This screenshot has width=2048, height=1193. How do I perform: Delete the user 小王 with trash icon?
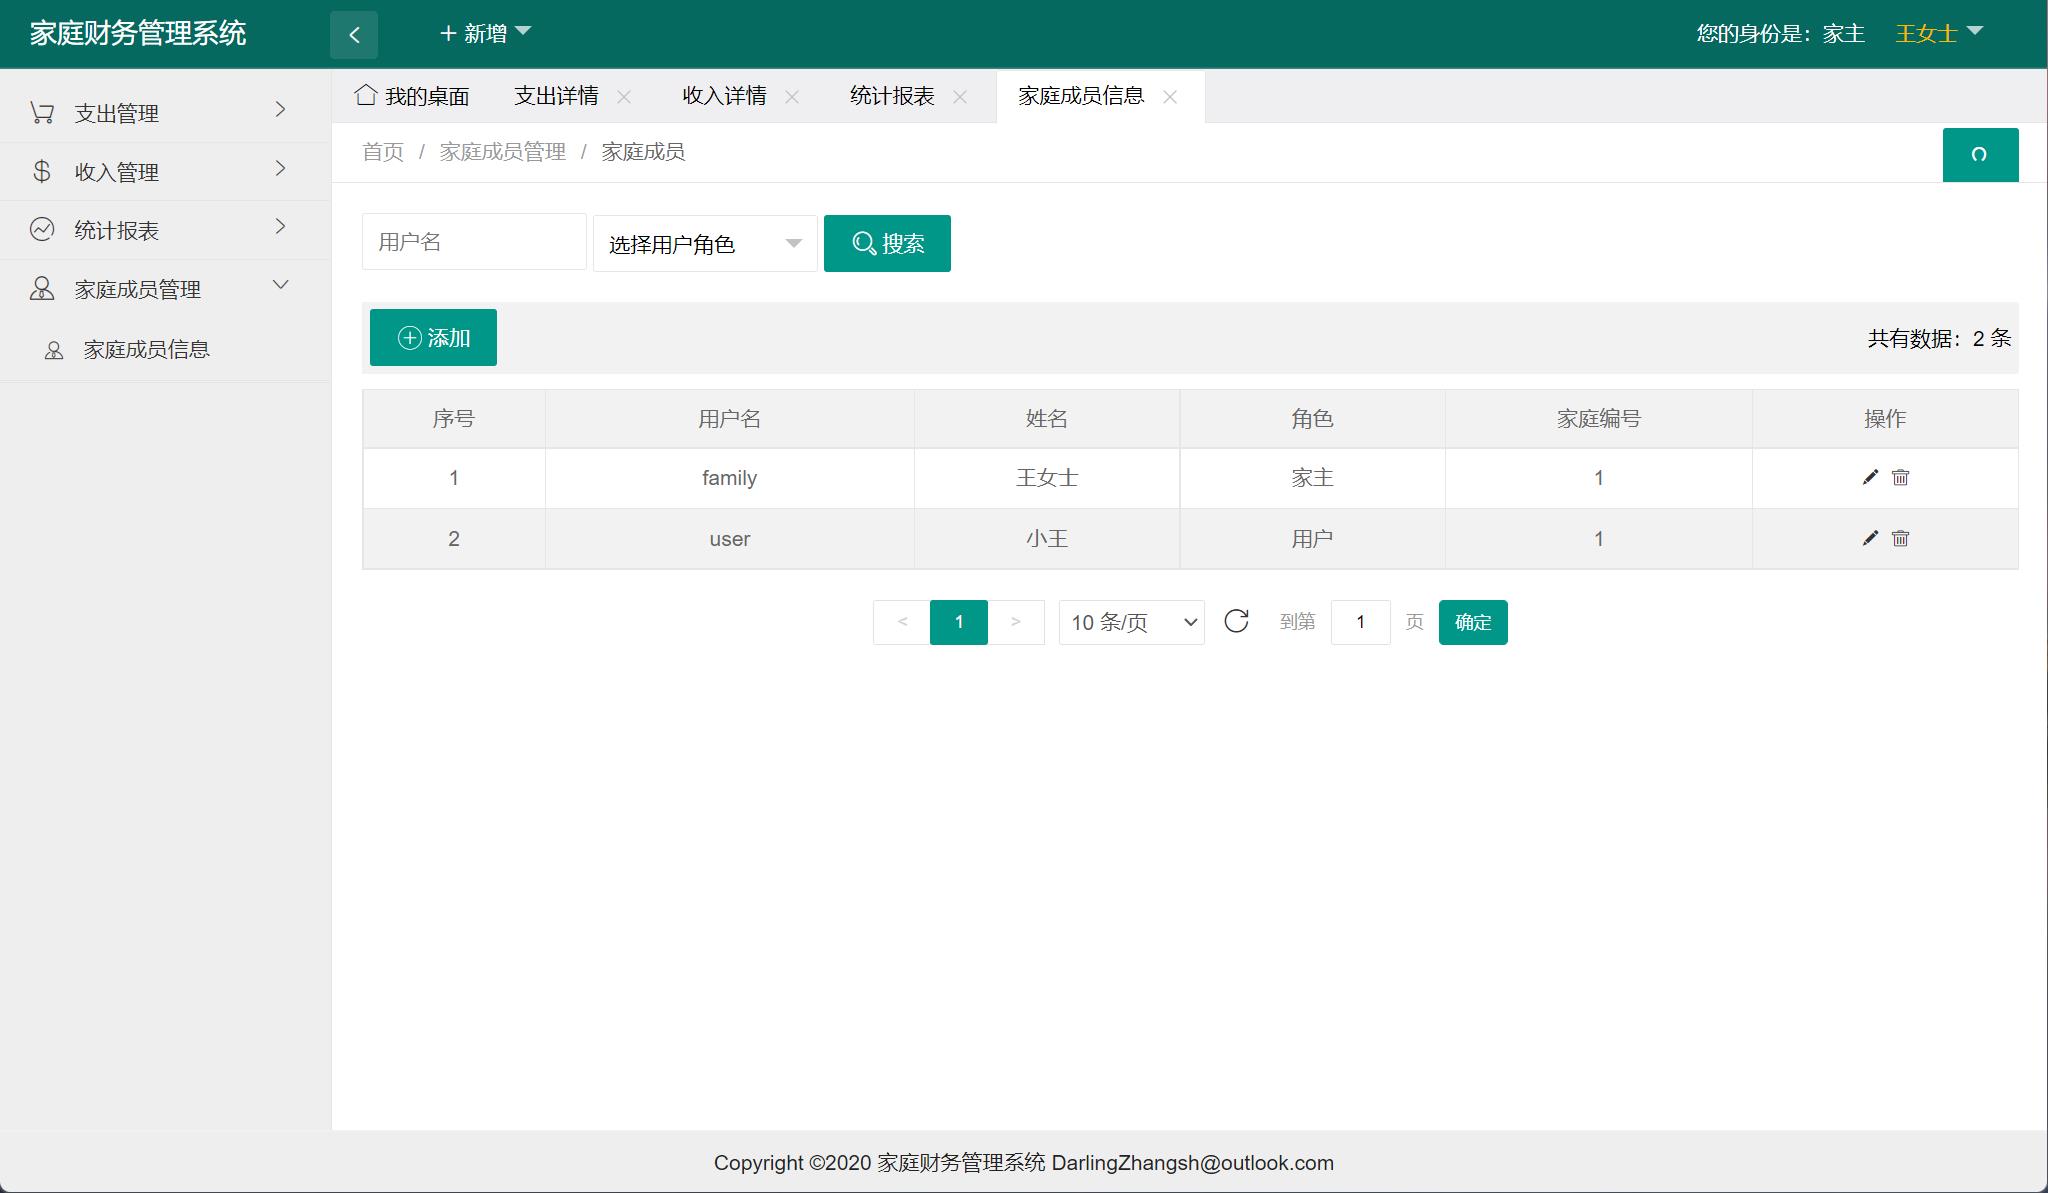point(1899,538)
